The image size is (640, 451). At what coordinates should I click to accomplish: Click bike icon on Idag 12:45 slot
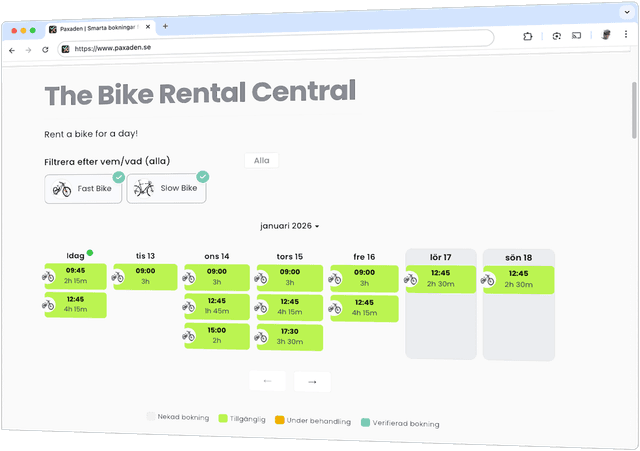(x=48, y=305)
